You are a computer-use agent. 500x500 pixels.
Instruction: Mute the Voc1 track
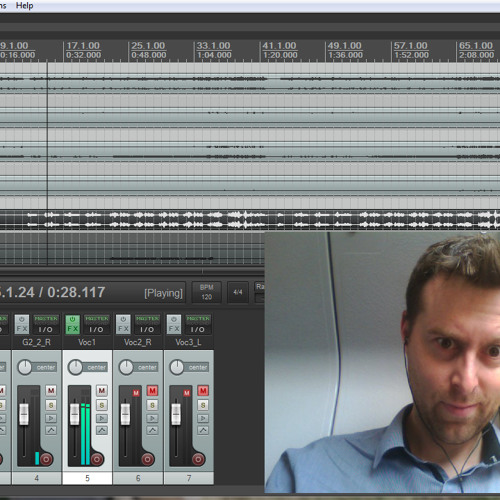tap(102, 390)
